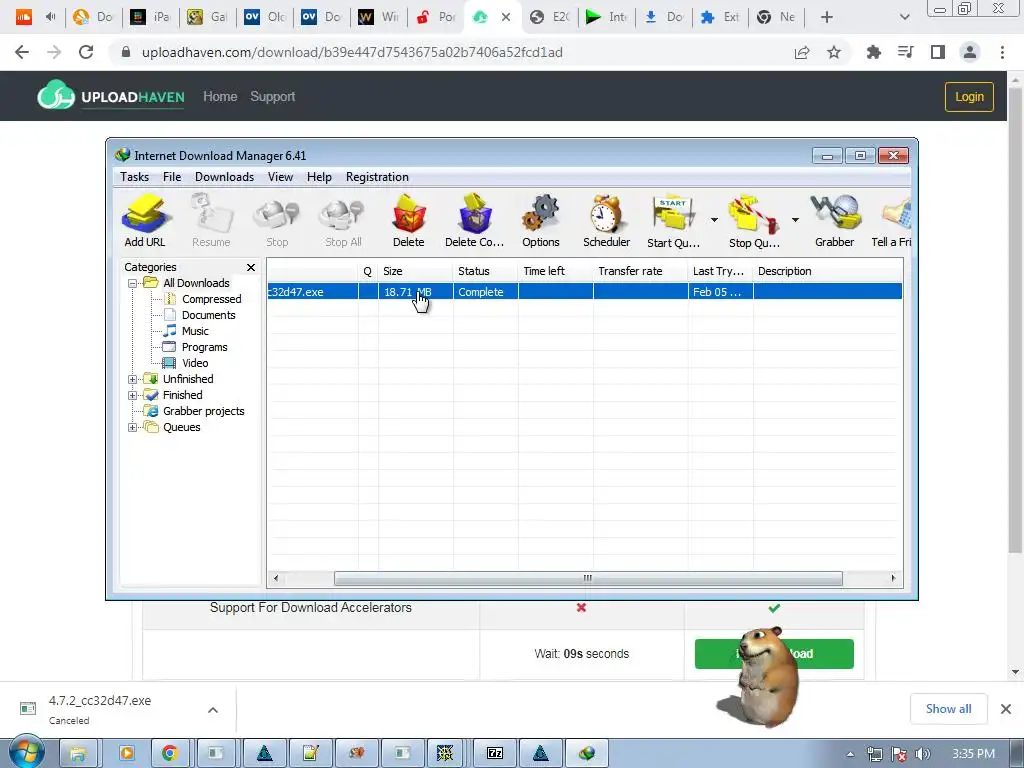Open the View menu in IDM
Viewport: 1024px width, 768px height.
click(x=280, y=177)
